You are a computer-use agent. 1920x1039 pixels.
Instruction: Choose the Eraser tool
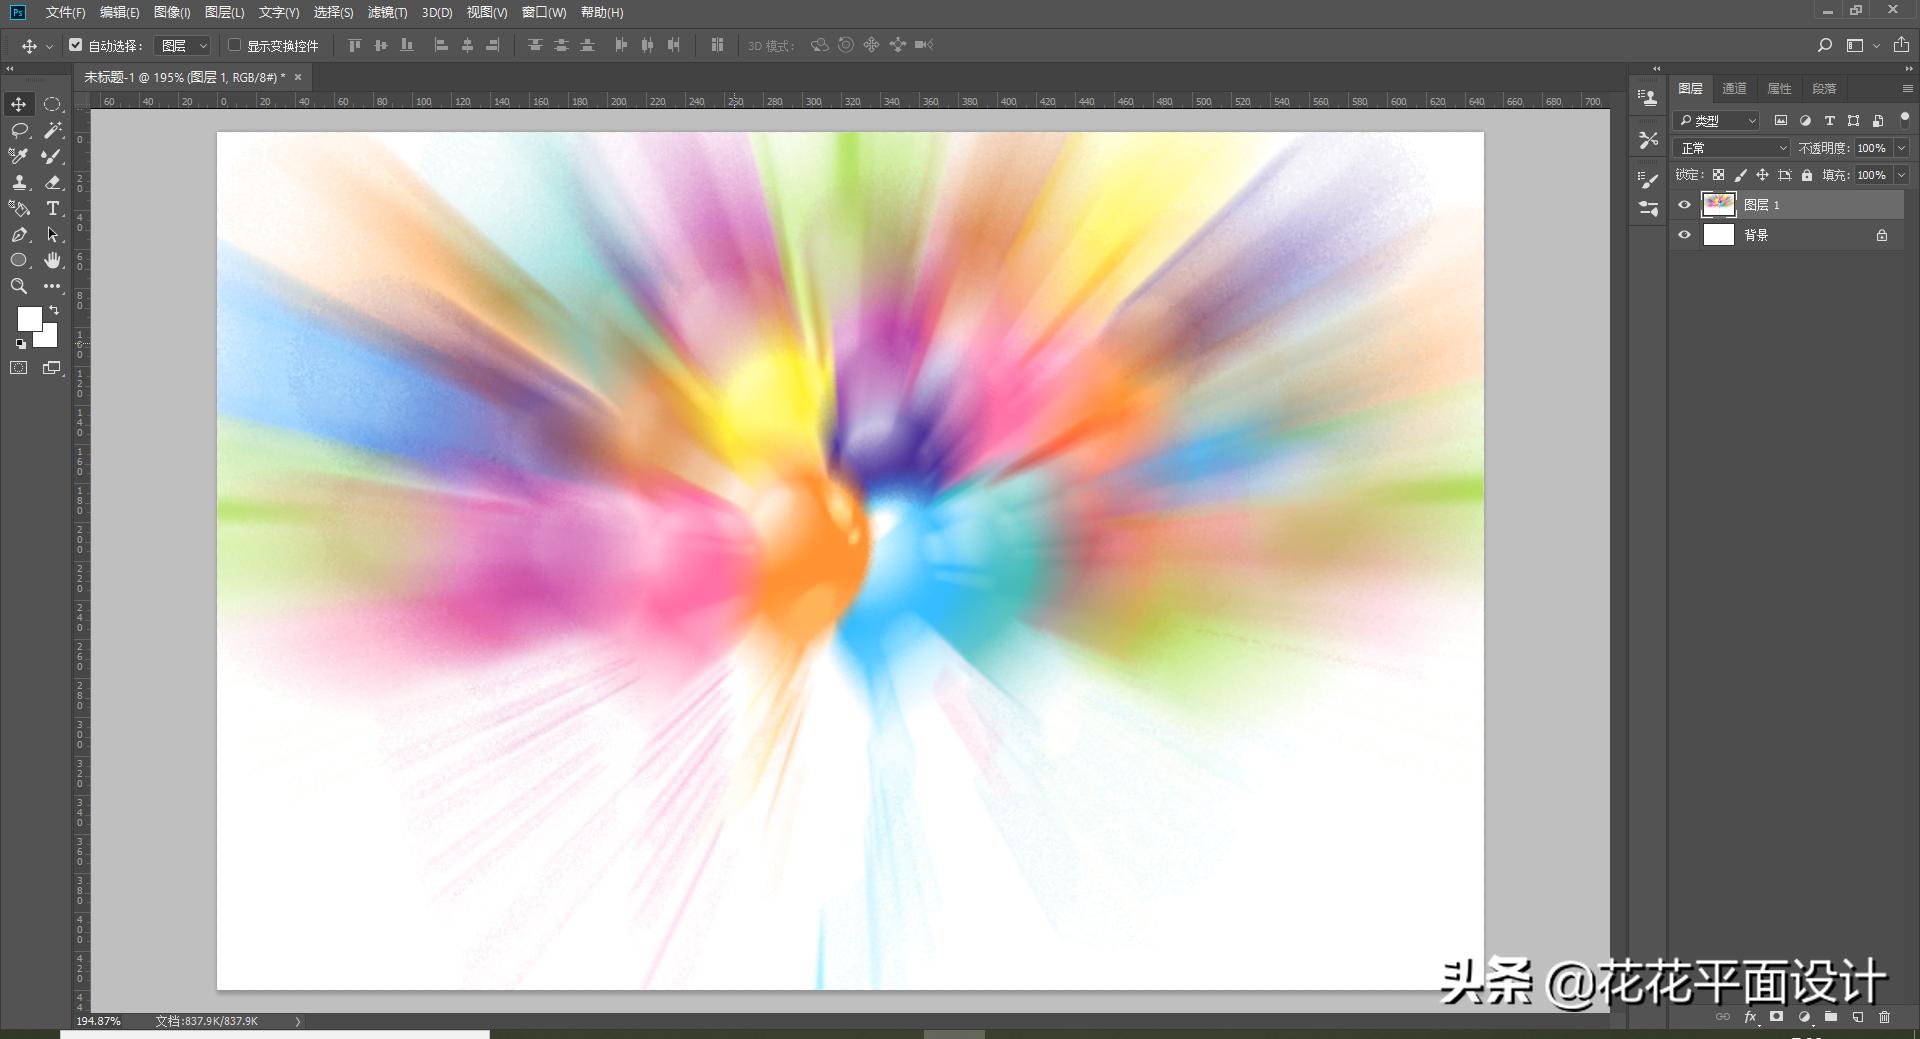pos(53,182)
